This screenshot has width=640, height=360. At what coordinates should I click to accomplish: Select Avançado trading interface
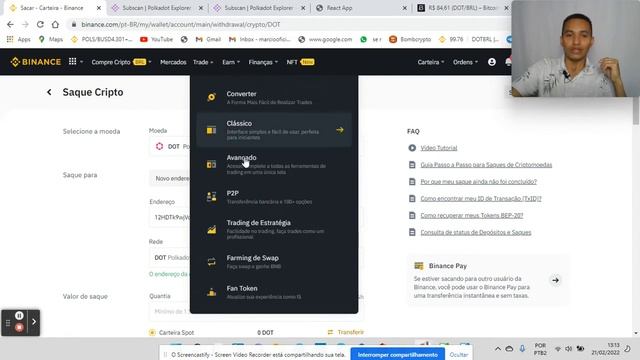(274, 164)
